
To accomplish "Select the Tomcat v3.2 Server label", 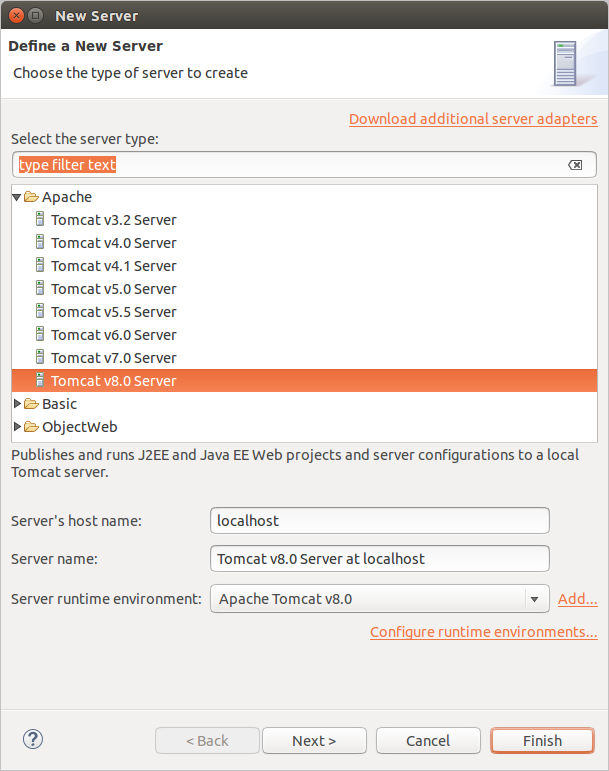I will (114, 220).
